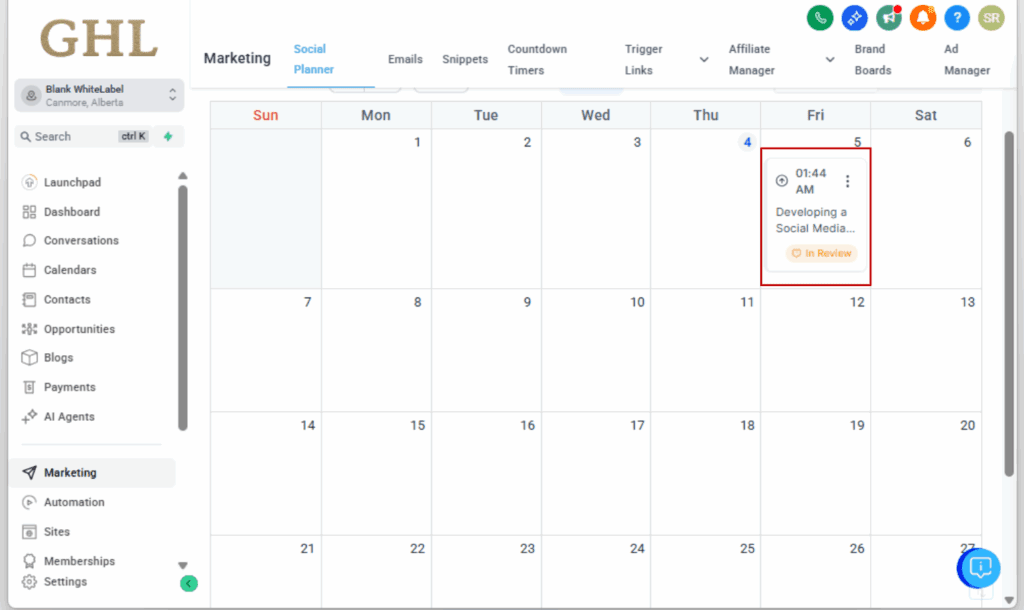Image resolution: width=1024 pixels, height=610 pixels.
Task: Expand the Affiliate Manager dropdown chevron
Action: [830, 59]
